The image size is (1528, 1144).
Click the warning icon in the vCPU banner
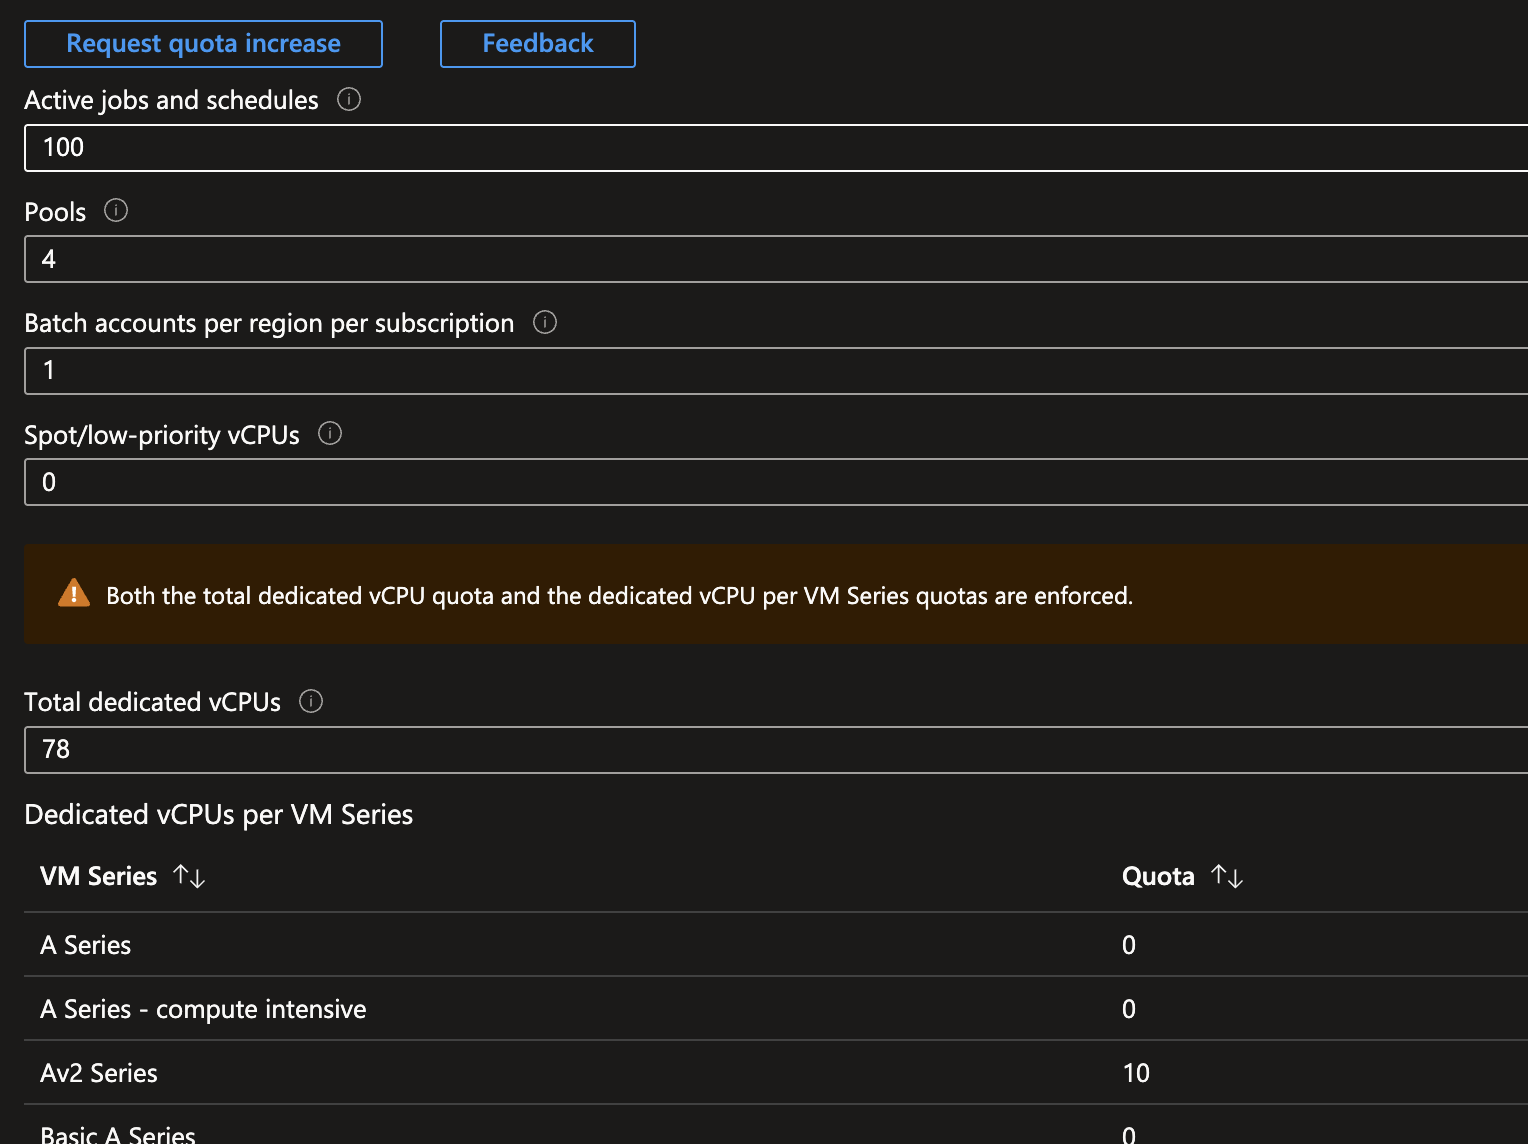click(x=74, y=593)
